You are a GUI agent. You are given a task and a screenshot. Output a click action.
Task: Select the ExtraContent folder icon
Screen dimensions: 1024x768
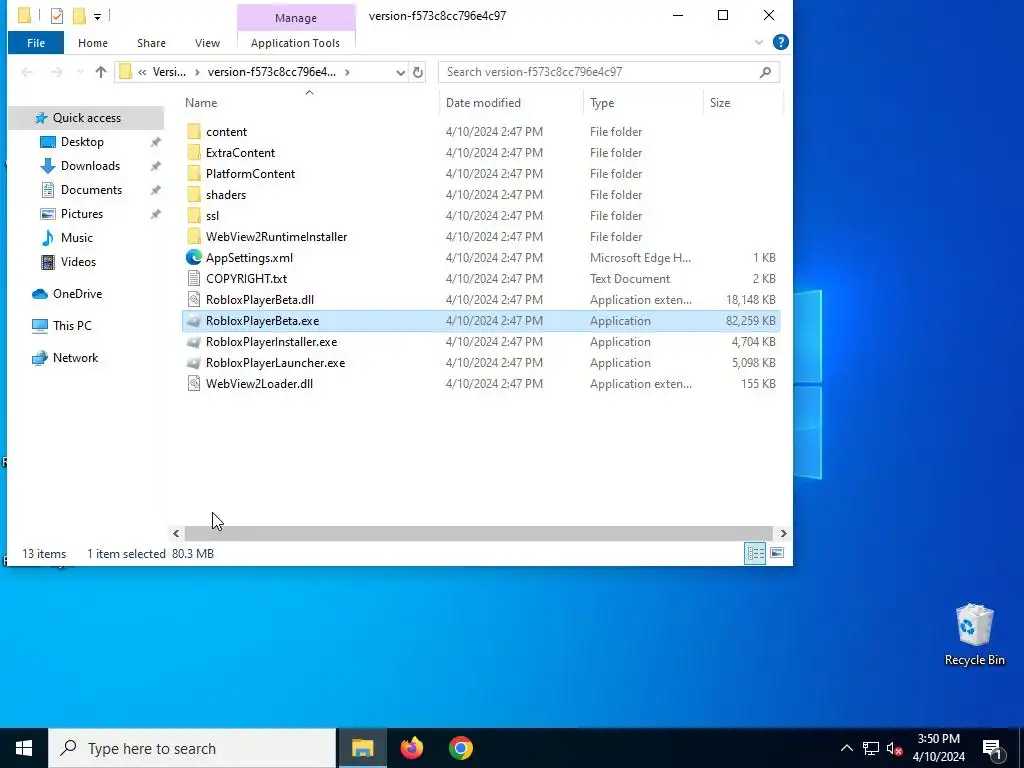(194, 153)
